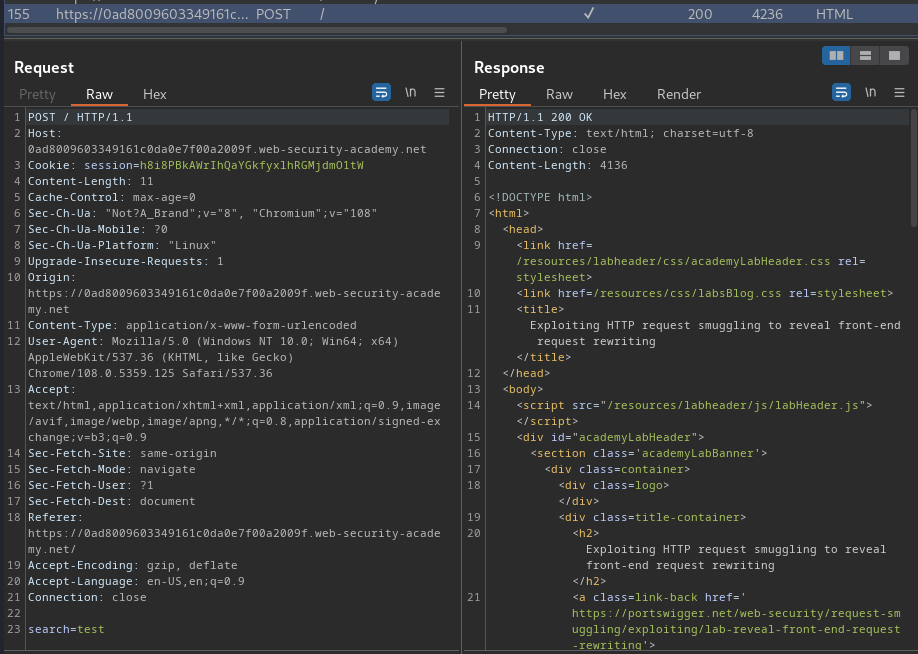The image size is (918, 654).
Task: Click 'Content-Type: text/html; charset=utf-8' response header
Action: [x=621, y=133]
